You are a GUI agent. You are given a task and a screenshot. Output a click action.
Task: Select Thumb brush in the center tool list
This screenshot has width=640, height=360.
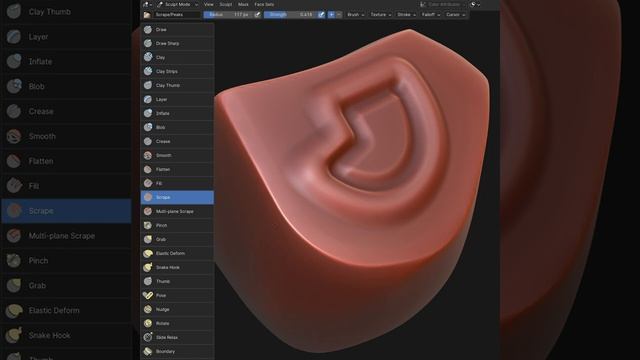pos(177,281)
